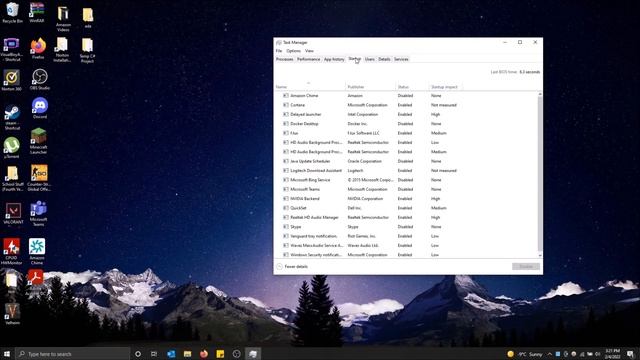The width and height of the screenshot is (640, 360).
Task: Select the Java Update Scheduler entry
Action: point(406,161)
